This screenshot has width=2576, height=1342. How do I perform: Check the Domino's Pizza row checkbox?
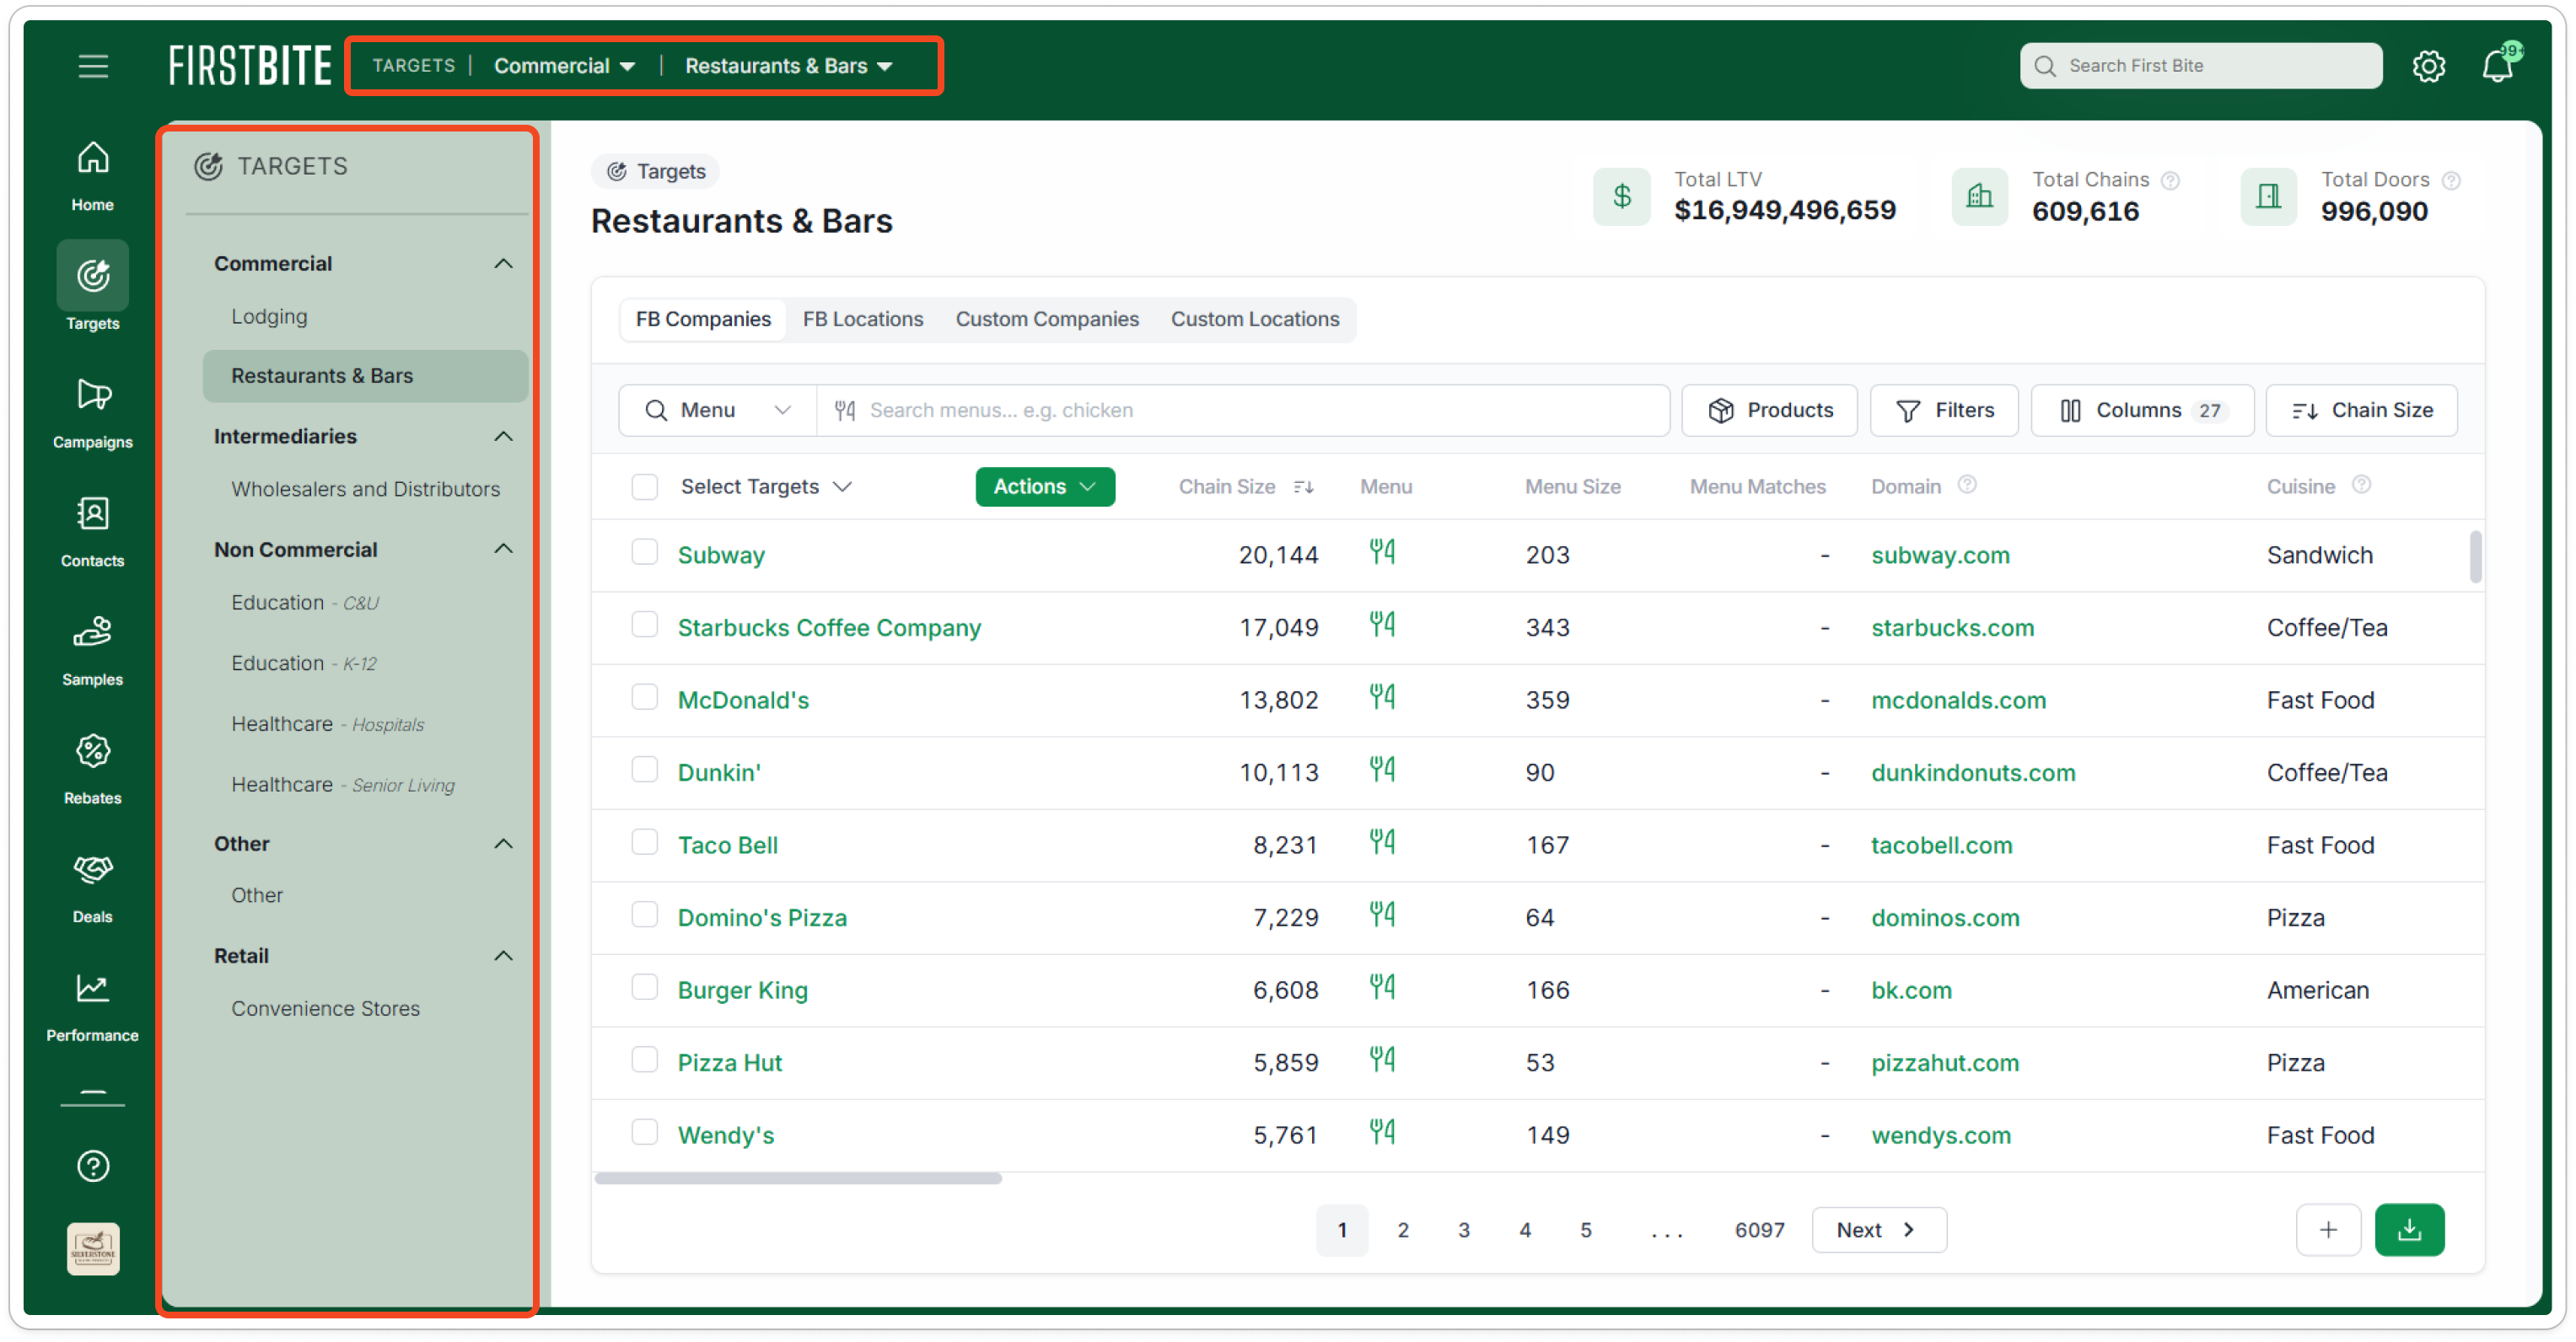[645, 915]
